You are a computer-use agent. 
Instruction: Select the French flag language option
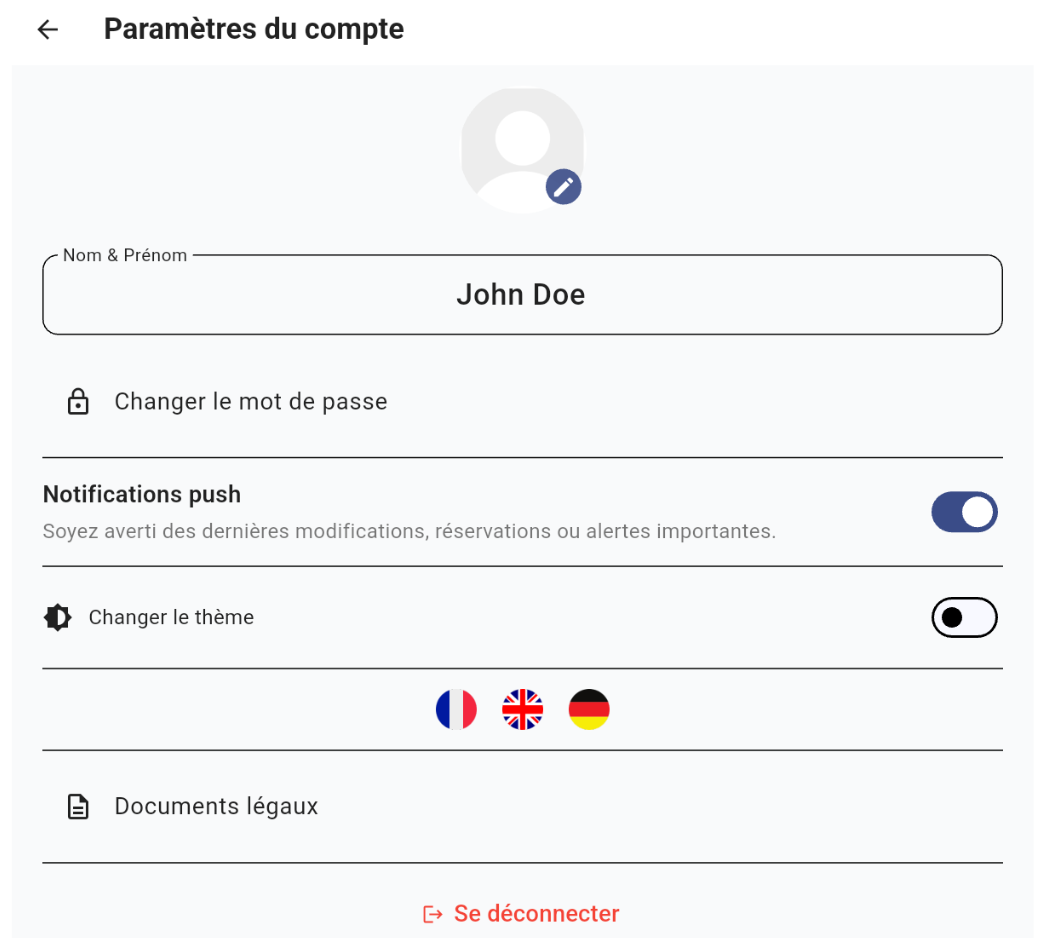(x=457, y=709)
